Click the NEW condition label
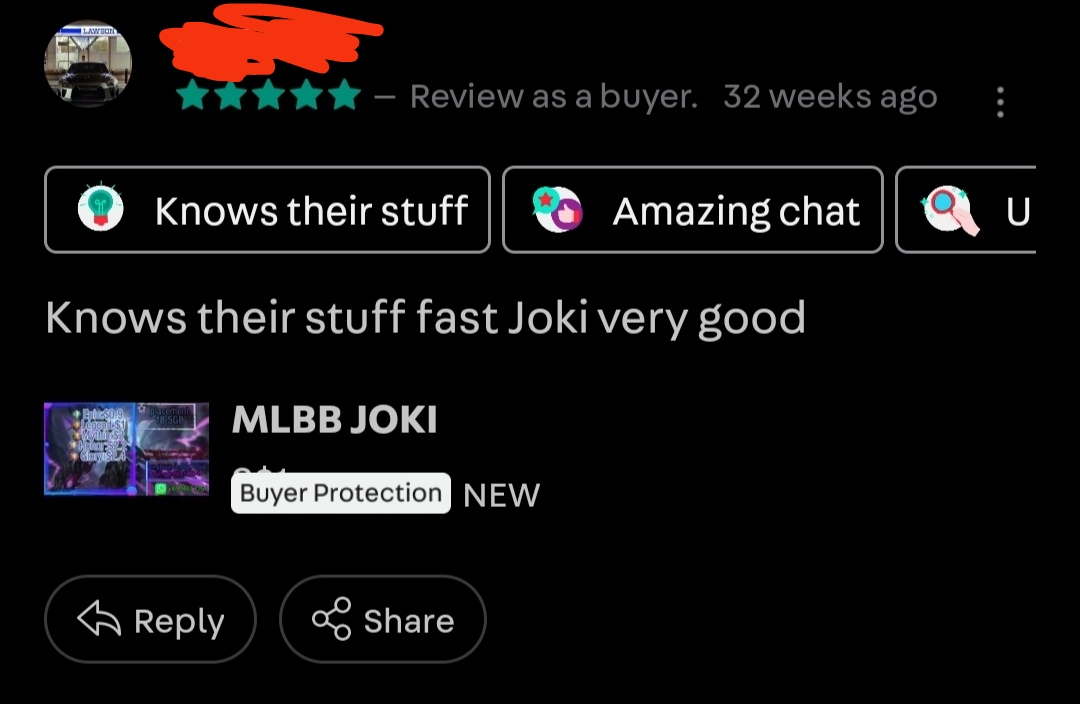The height and width of the screenshot is (704, 1080). tap(501, 495)
